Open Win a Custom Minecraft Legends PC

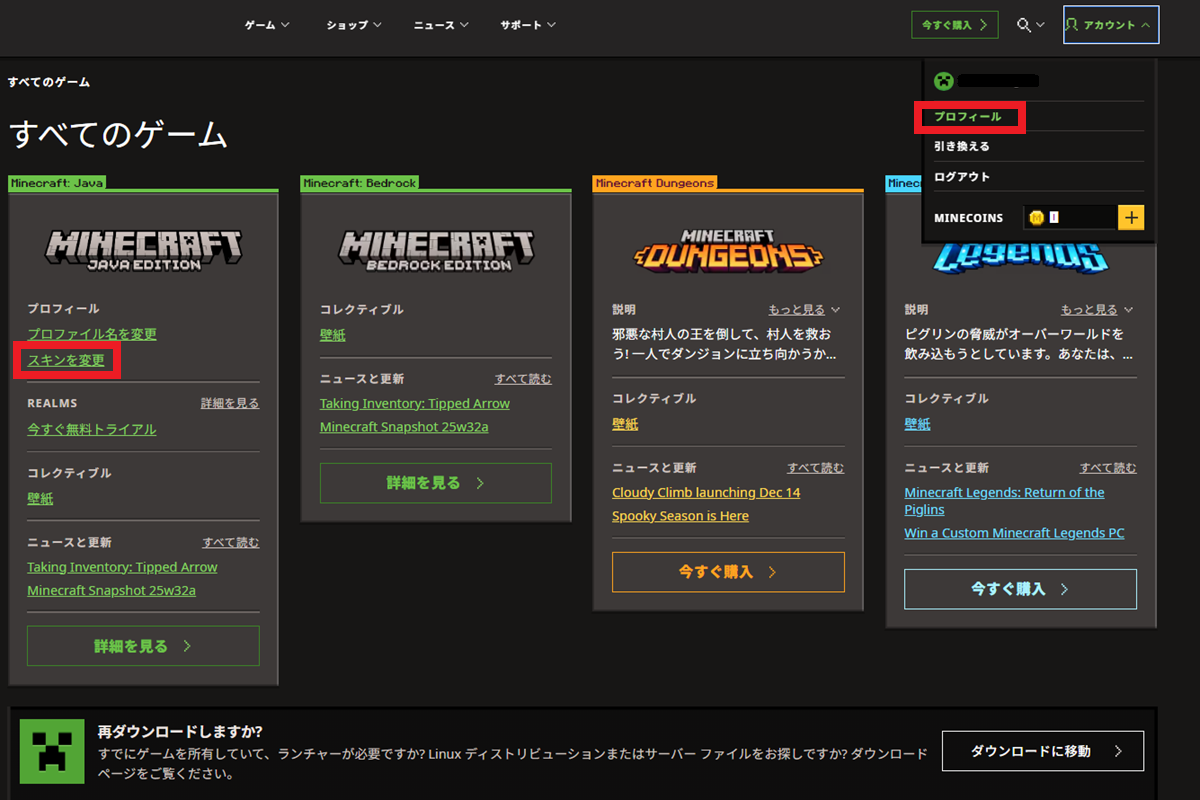(x=1014, y=533)
